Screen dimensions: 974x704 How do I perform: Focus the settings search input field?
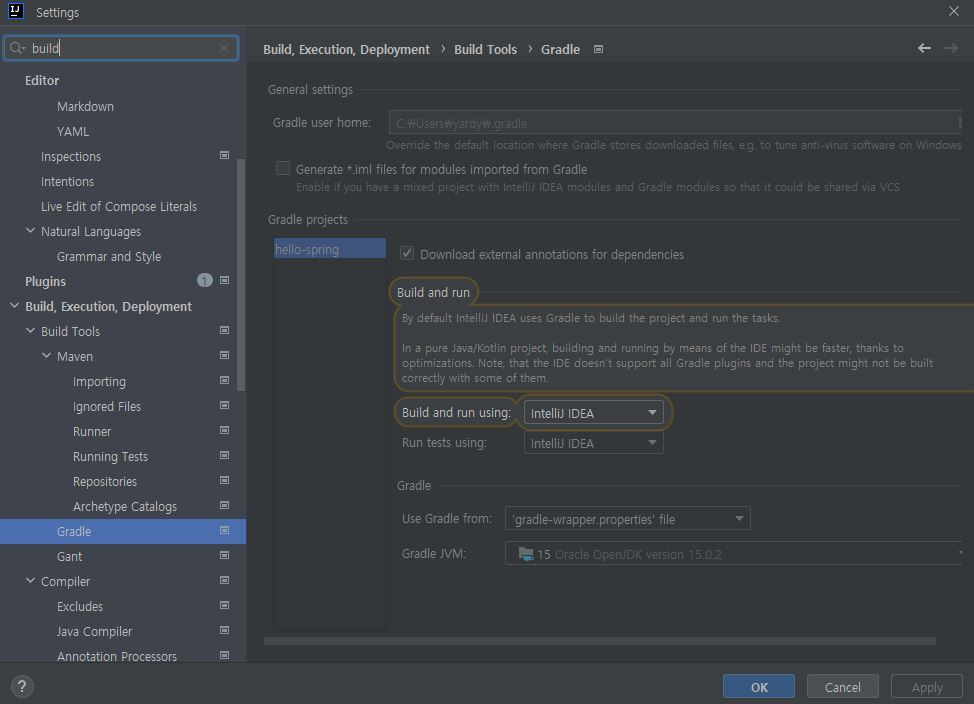pyautogui.click(x=121, y=48)
